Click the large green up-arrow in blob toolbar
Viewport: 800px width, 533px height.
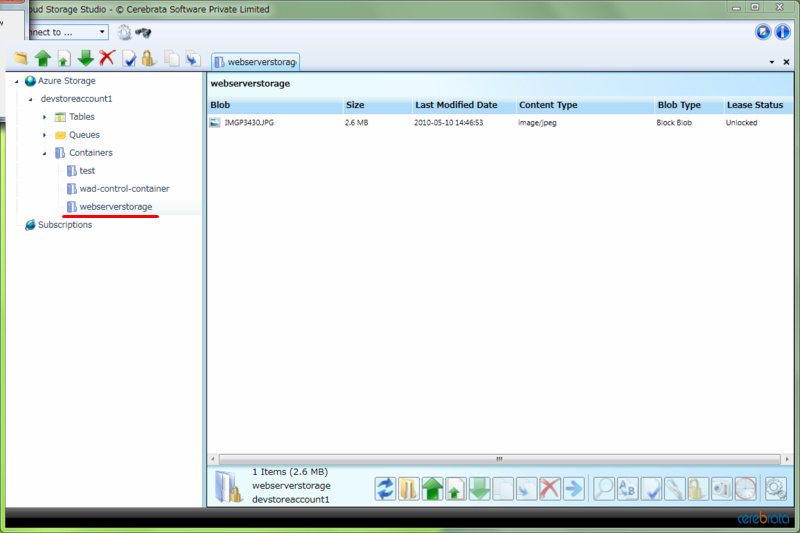click(432, 489)
